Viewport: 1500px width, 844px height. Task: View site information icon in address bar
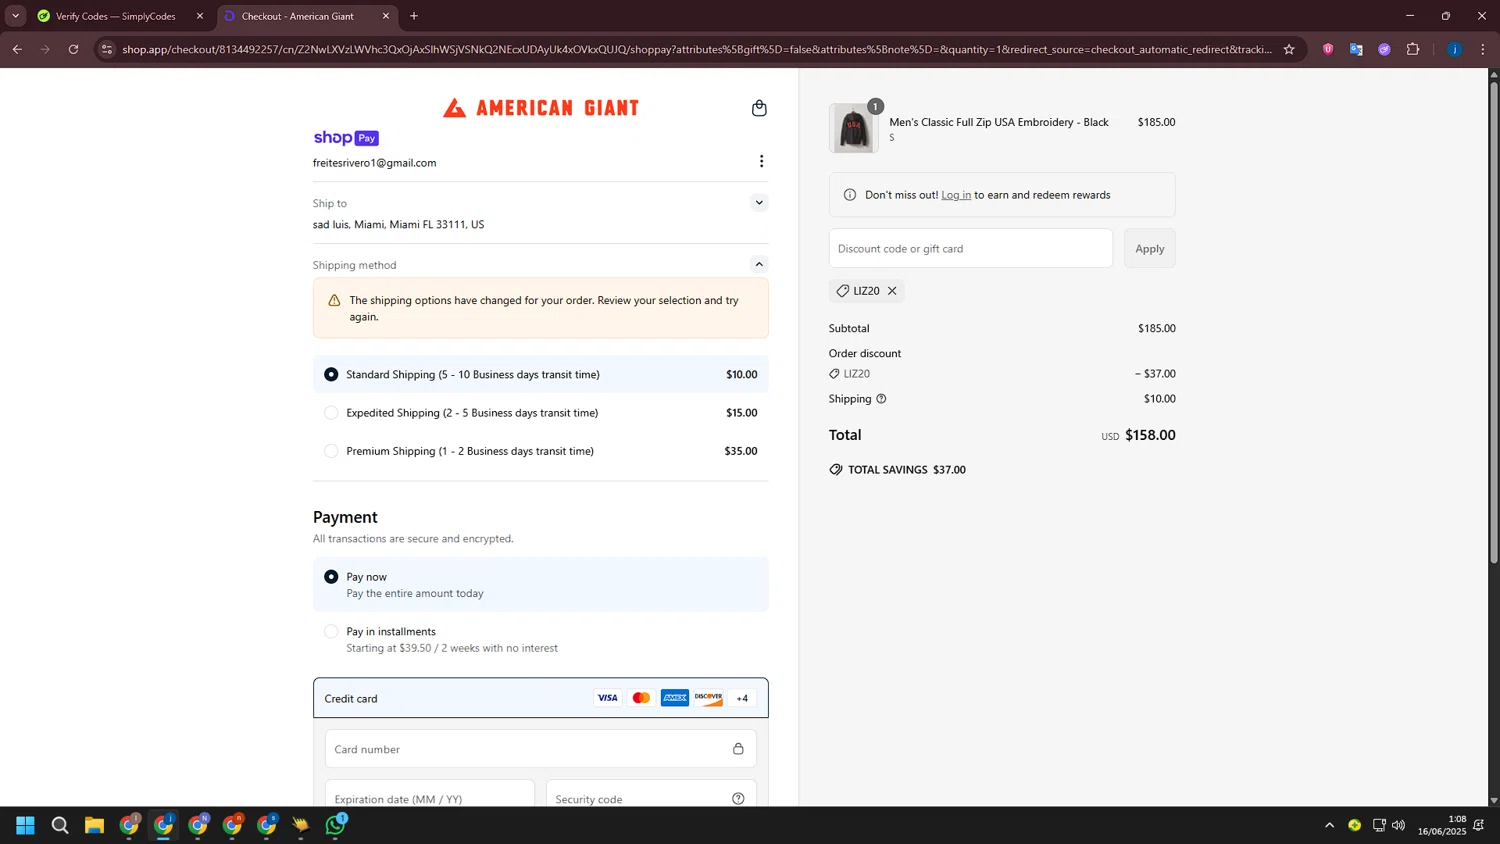pos(107,49)
